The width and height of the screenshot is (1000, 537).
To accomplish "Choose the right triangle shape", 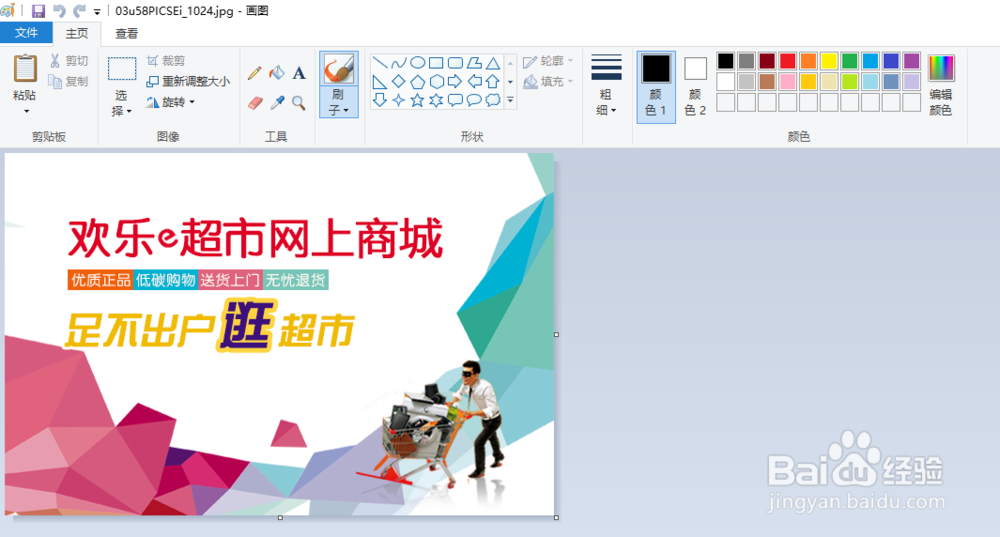I will click(x=379, y=82).
